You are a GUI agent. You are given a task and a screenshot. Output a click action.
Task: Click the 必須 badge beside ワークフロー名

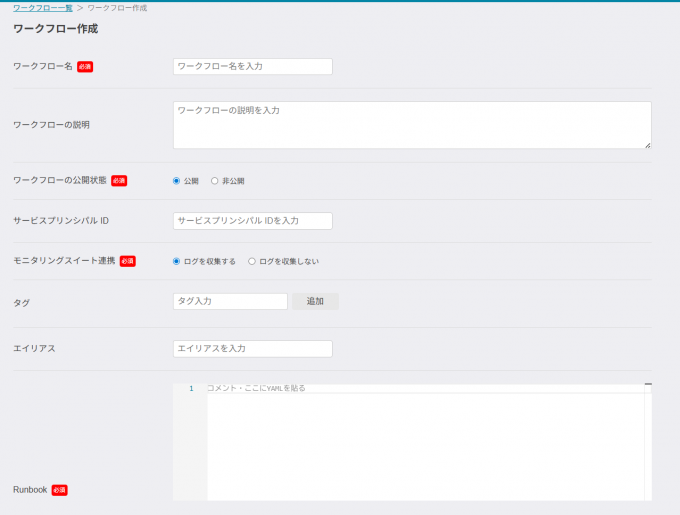point(85,66)
